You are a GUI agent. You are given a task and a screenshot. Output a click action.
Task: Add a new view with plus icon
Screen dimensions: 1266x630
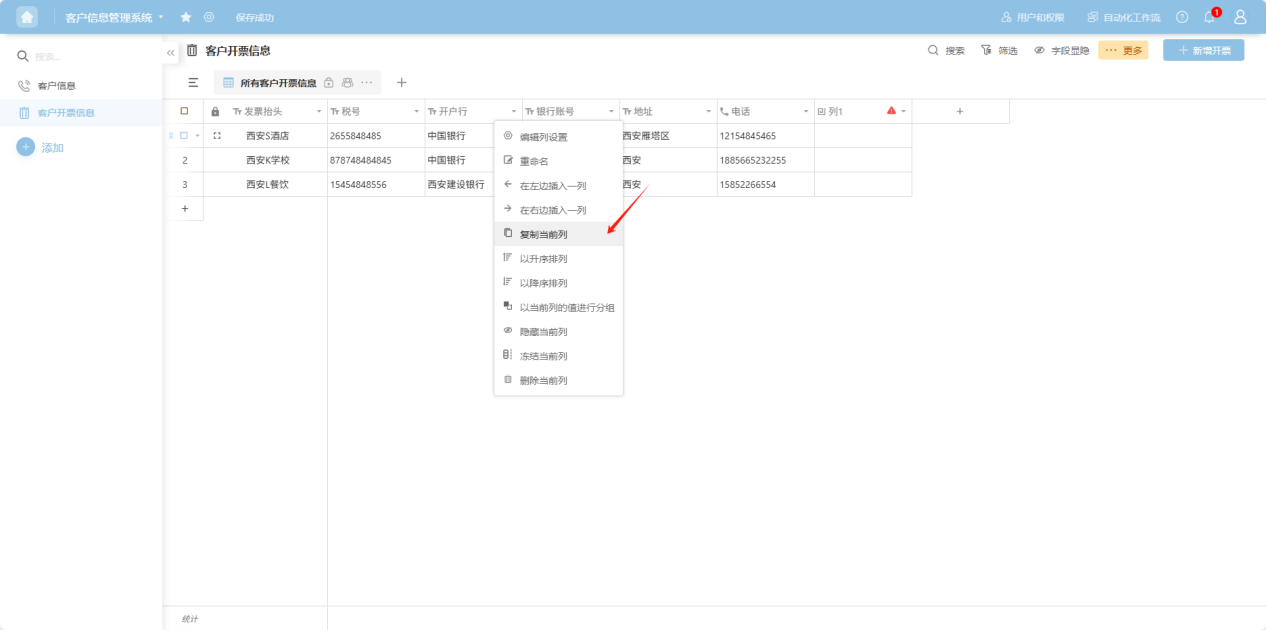coord(402,83)
